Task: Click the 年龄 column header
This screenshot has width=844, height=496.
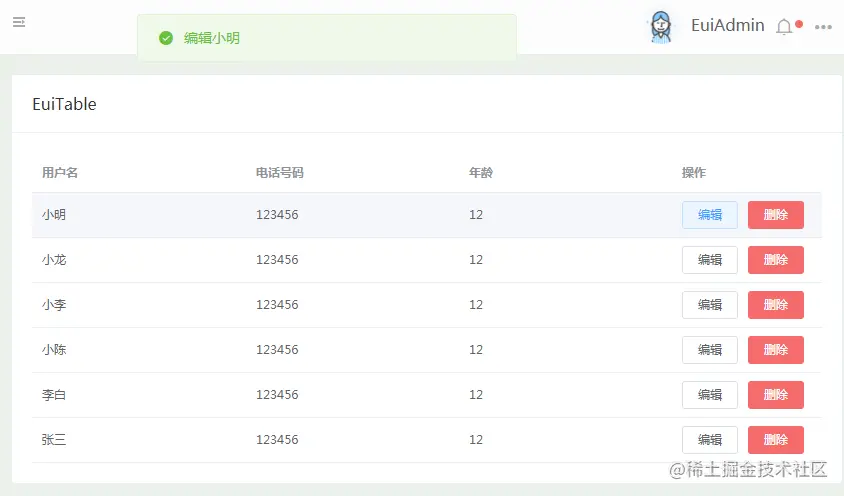Action: point(481,173)
